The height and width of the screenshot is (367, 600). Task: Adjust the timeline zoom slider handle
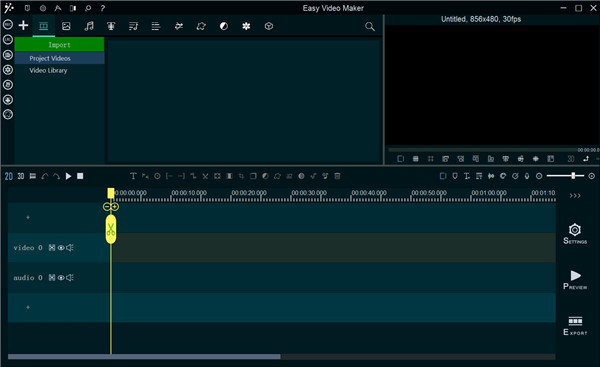pyautogui.click(x=573, y=176)
